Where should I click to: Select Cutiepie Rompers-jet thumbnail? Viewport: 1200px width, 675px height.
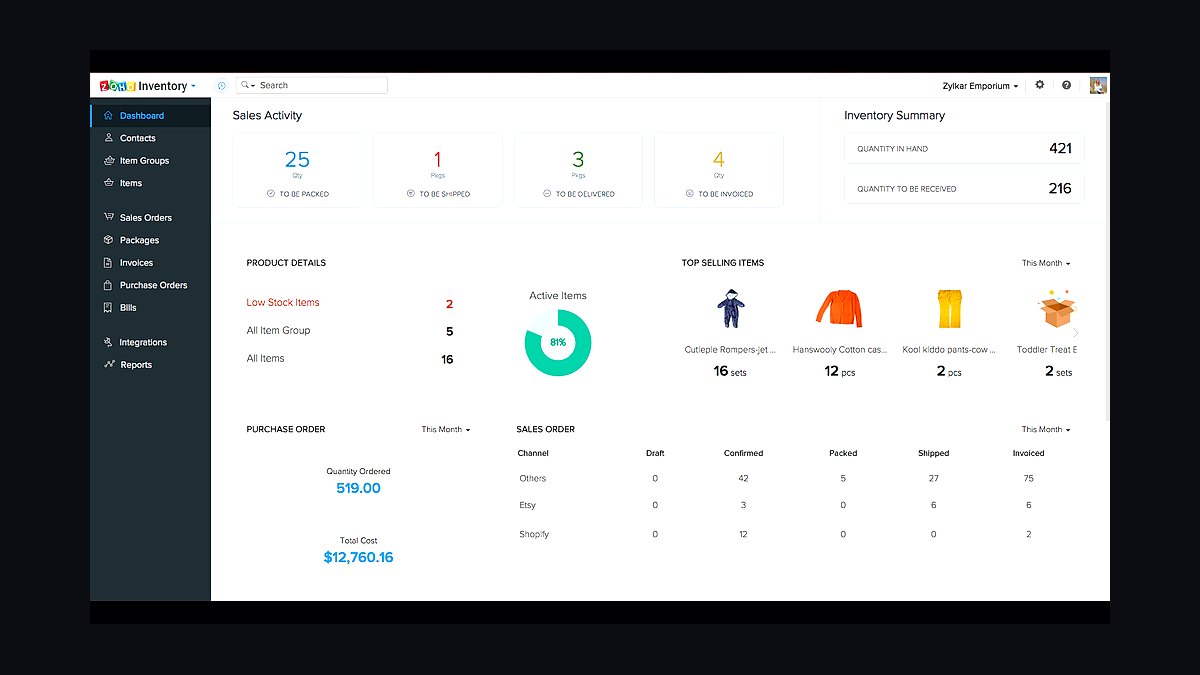pos(730,309)
